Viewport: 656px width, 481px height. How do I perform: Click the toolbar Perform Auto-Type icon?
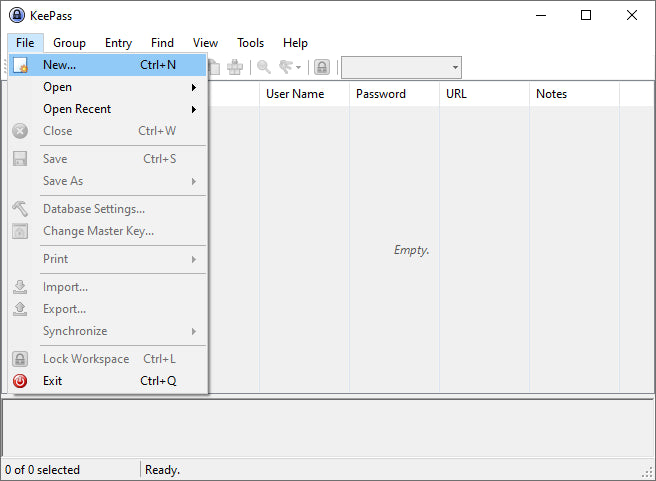[x=235, y=67]
